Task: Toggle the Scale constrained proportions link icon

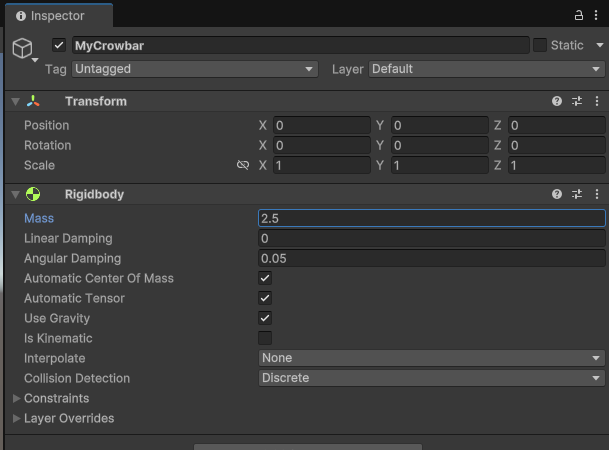Action: click(243, 165)
